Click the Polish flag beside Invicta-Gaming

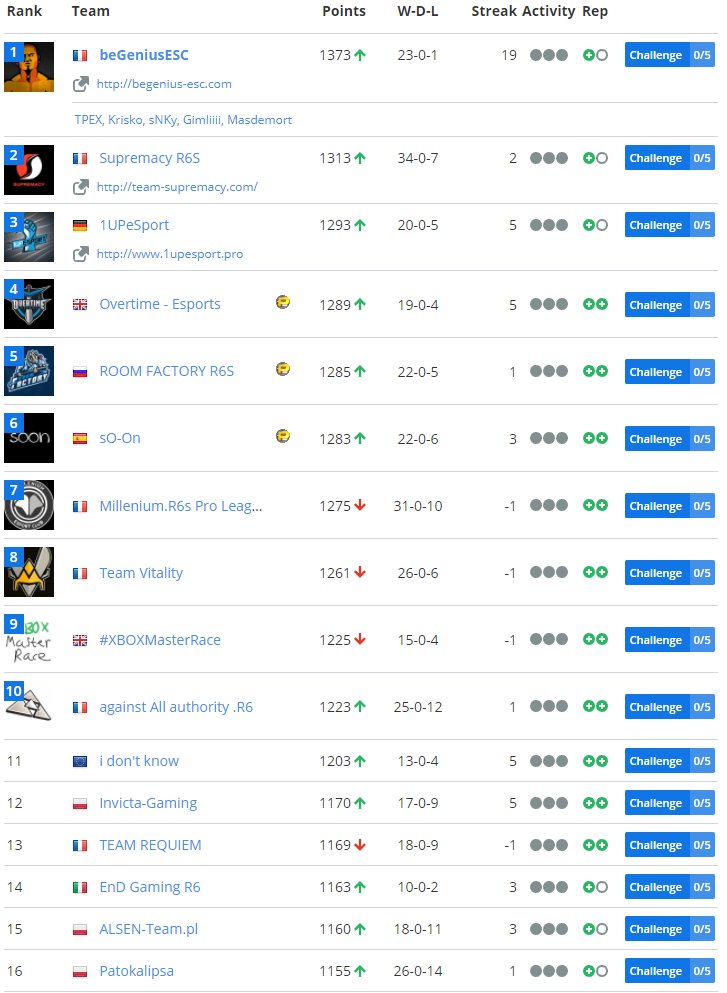click(x=80, y=804)
